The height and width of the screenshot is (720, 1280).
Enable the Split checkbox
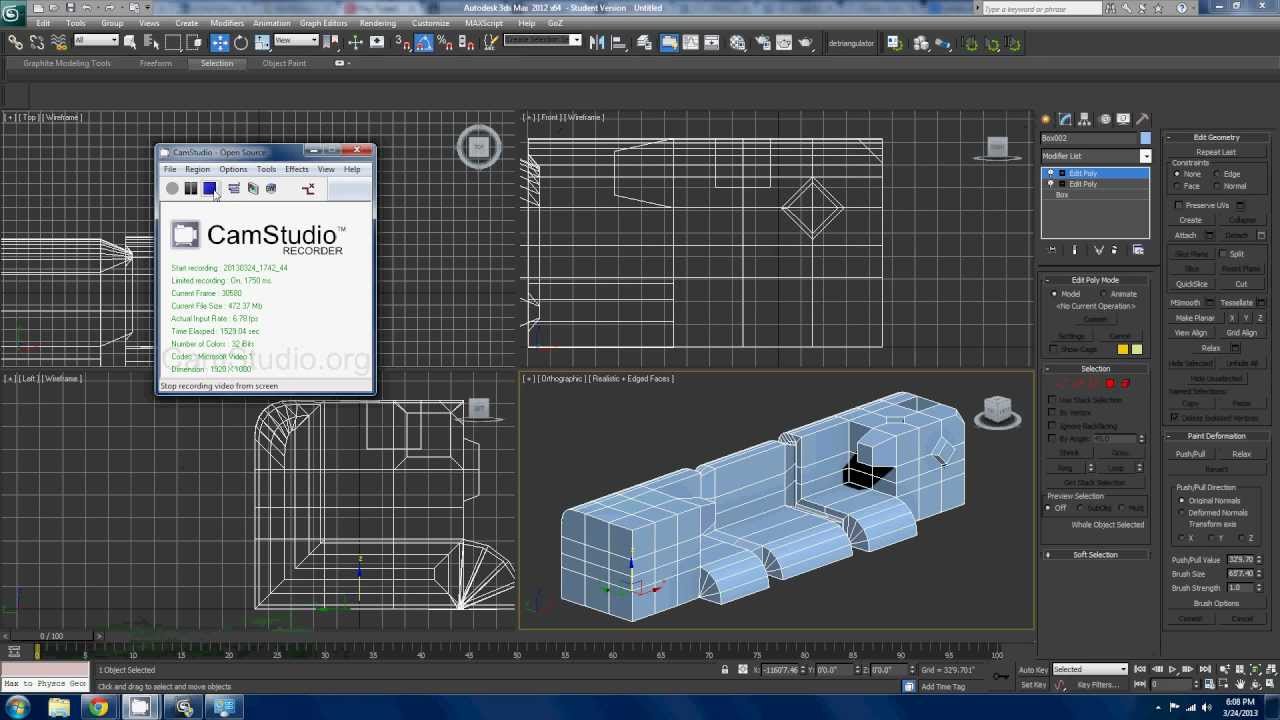[1224, 254]
